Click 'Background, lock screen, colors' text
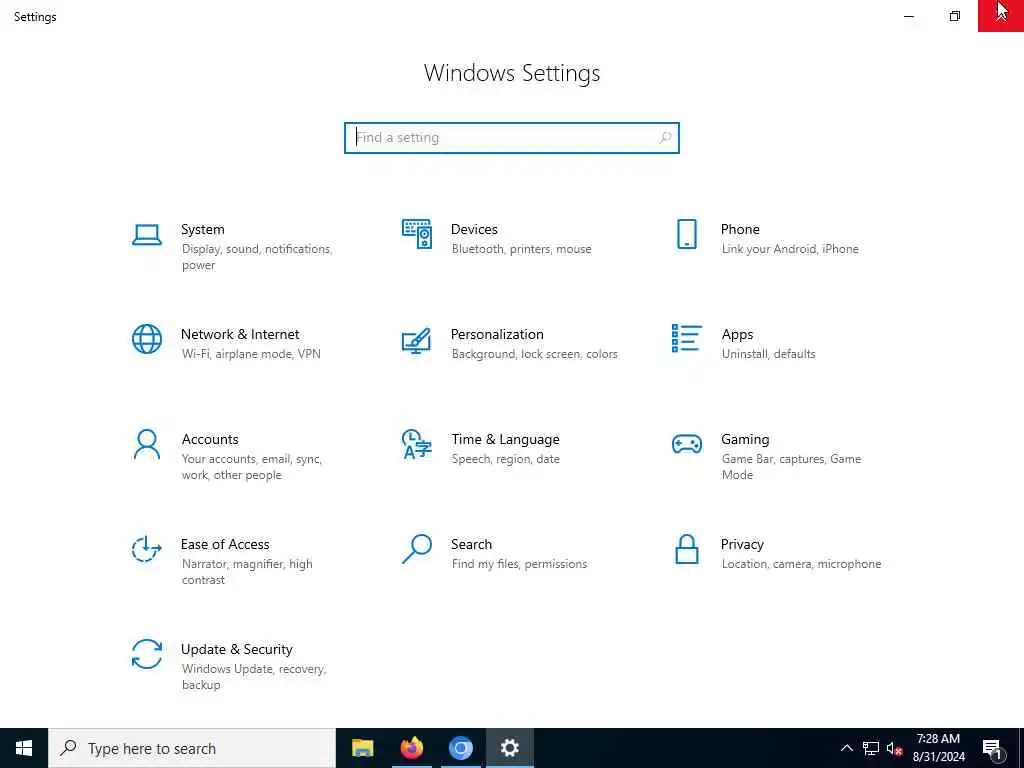The image size is (1024, 768). pyautogui.click(x=534, y=354)
